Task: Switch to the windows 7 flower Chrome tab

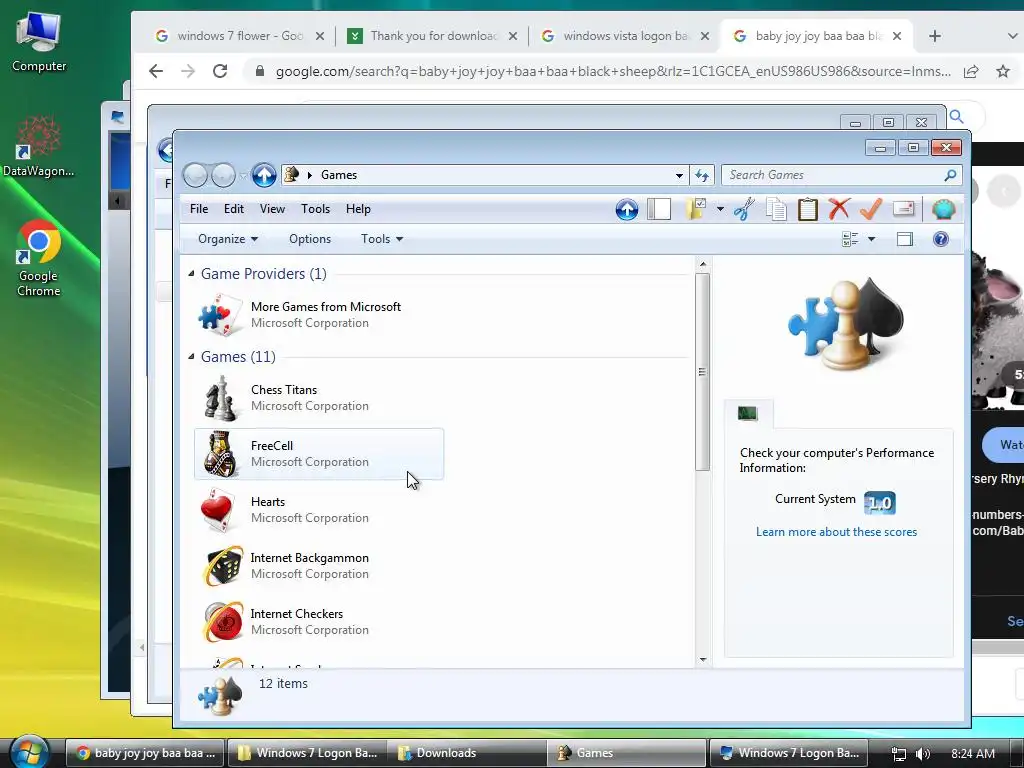Action: pyautogui.click(x=239, y=36)
